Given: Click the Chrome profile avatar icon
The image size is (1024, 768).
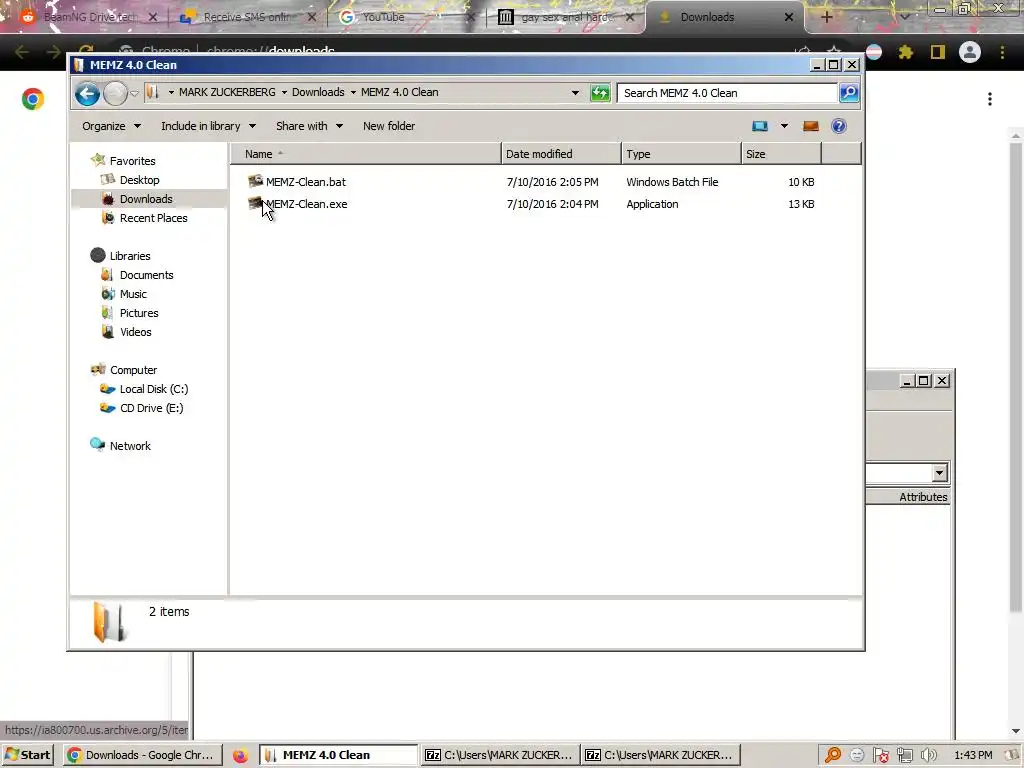Looking at the screenshot, I should coord(970,52).
